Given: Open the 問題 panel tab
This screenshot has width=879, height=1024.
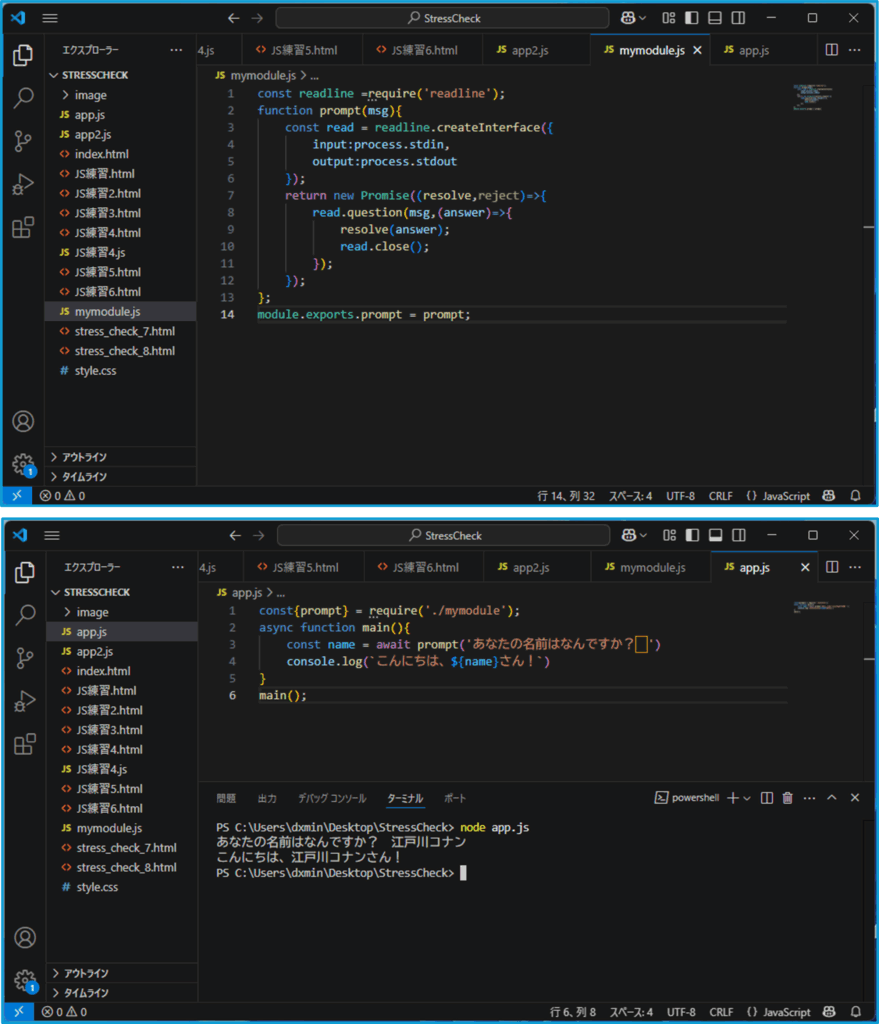Looking at the screenshot, I should pyautogui.click(x=226, y=798).
